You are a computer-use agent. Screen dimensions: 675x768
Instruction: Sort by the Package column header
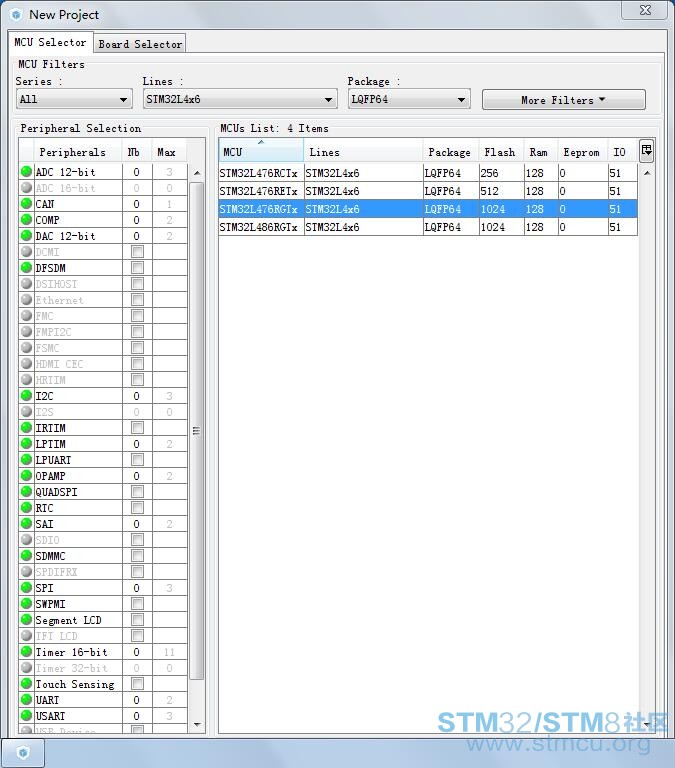[x=450, y=152]
